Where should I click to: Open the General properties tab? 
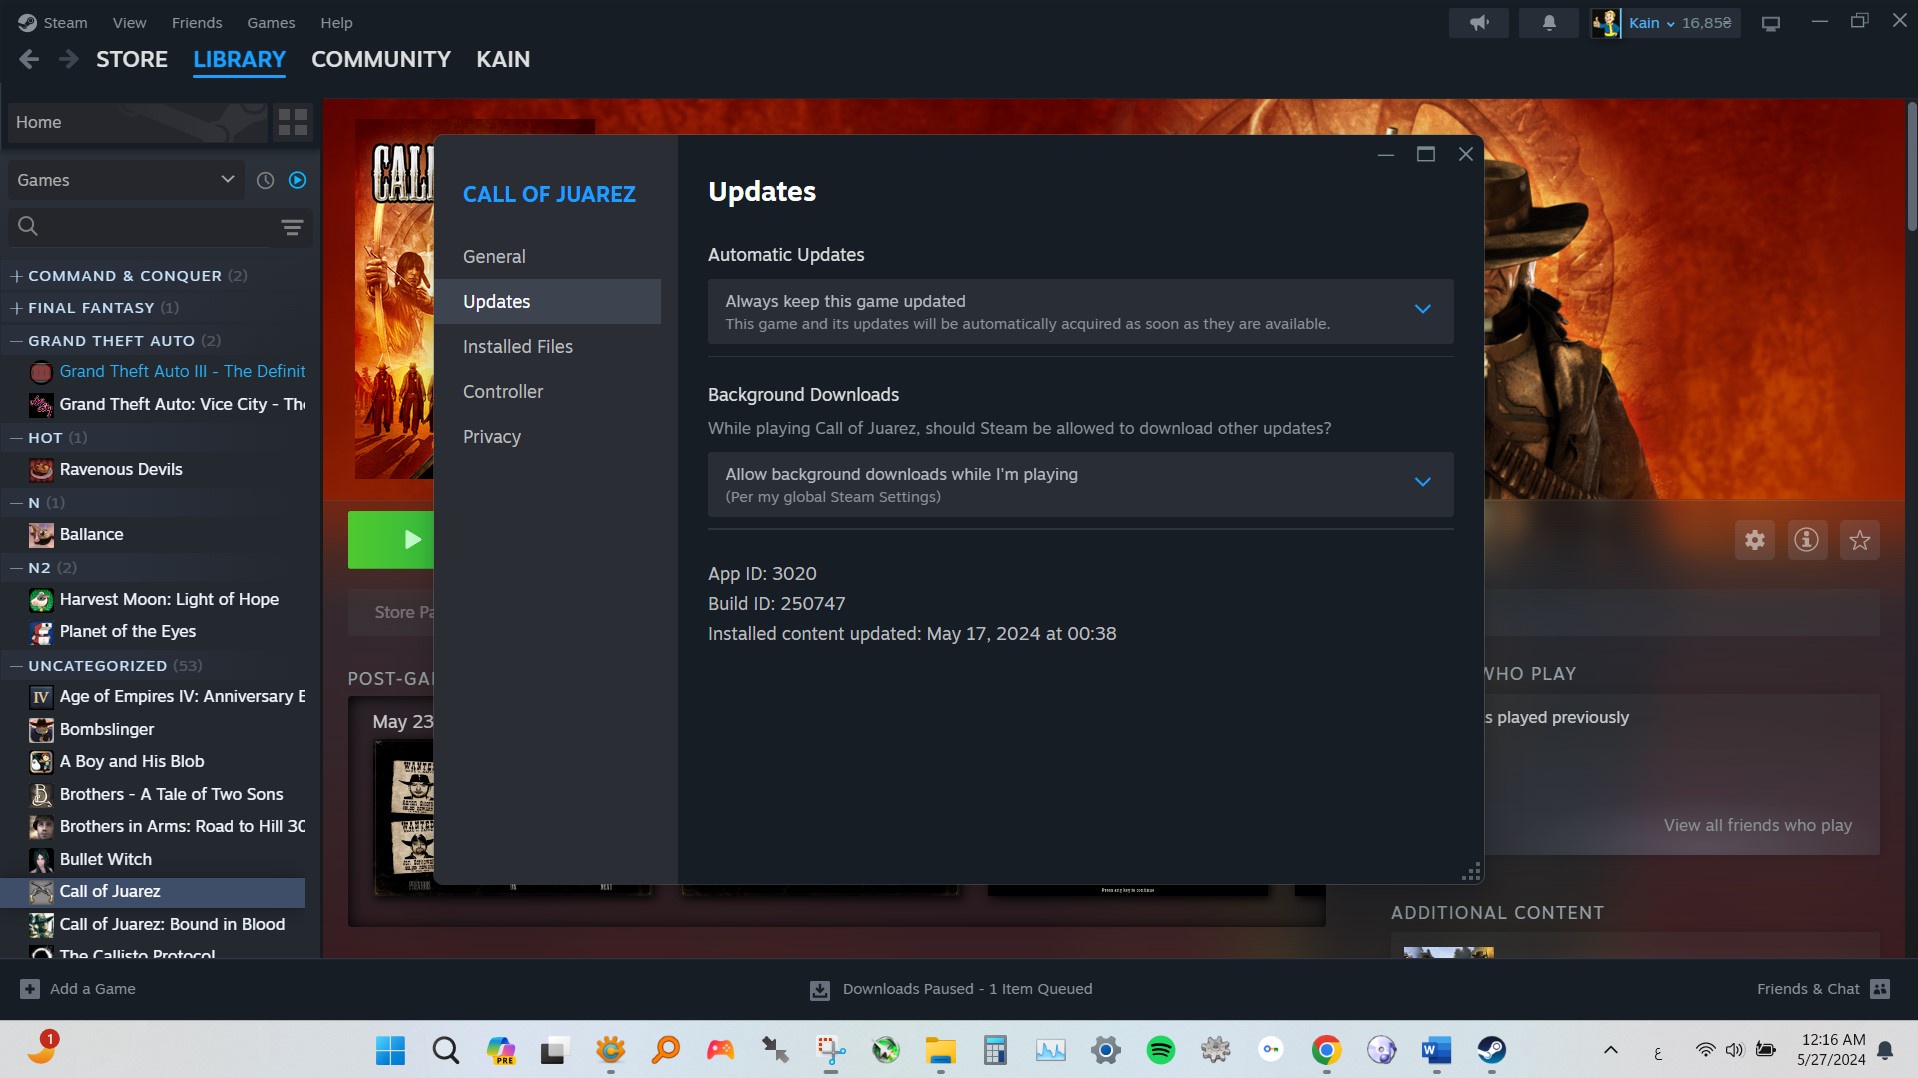(547, 256)
